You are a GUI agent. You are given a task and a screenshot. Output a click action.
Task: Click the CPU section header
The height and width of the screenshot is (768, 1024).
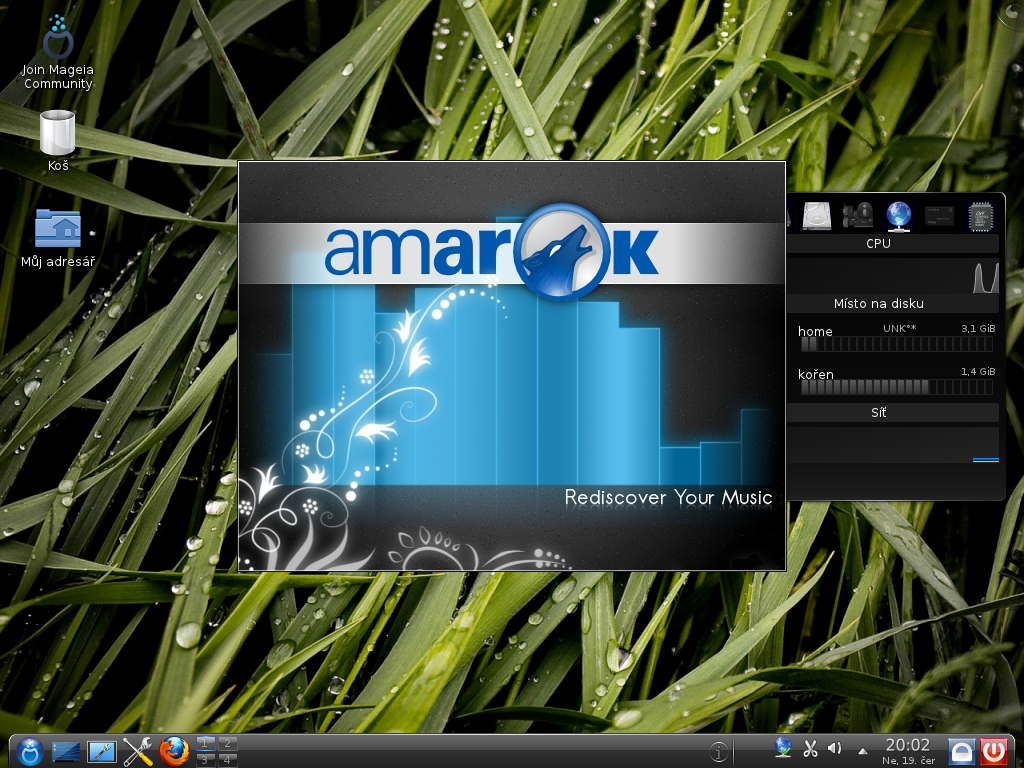point(893,244)
